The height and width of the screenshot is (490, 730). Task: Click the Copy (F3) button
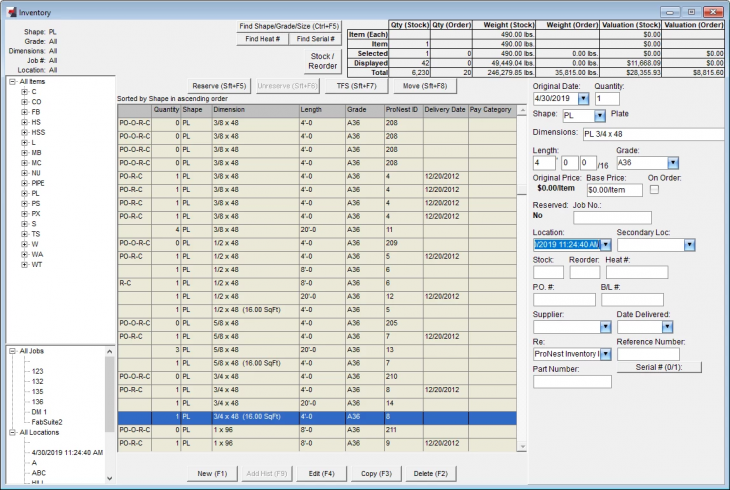[x=376, y=474]
